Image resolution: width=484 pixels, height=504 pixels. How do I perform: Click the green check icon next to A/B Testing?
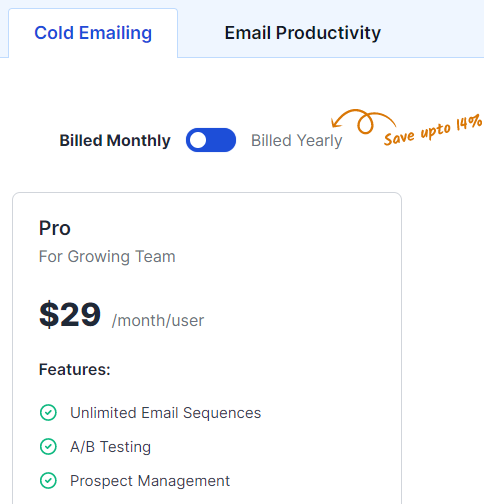(x=48, y=447)
